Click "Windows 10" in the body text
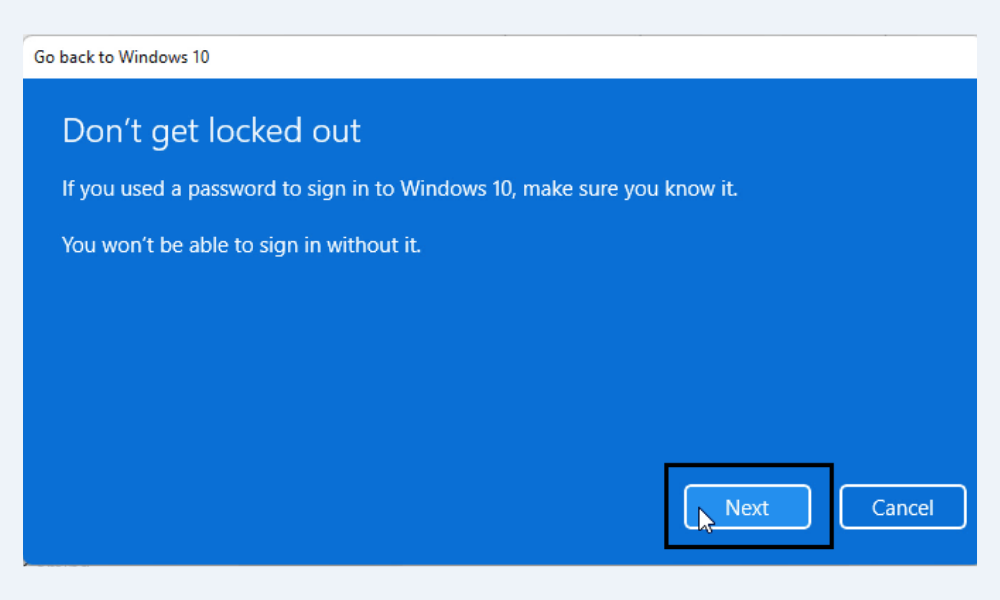 [x=456, y=189]
